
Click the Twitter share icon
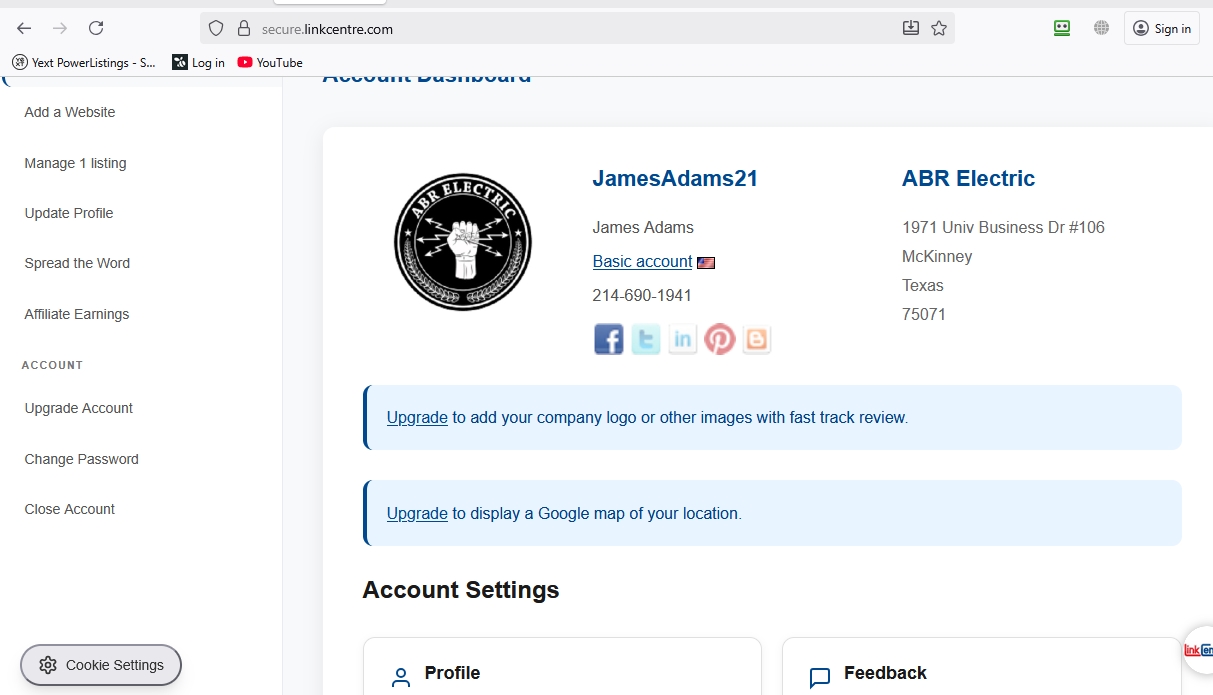click(646, 339)
